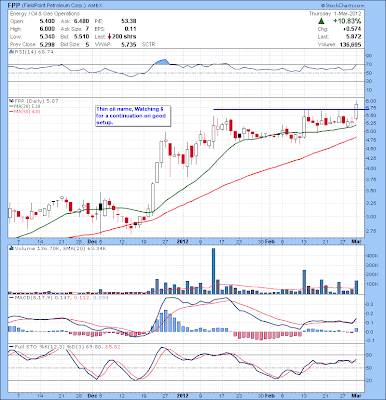Click the Volume 136.70K, SMA(20) legend text
Screen dimensions: 386x400
pyautogui.click(x=59, y=248)
